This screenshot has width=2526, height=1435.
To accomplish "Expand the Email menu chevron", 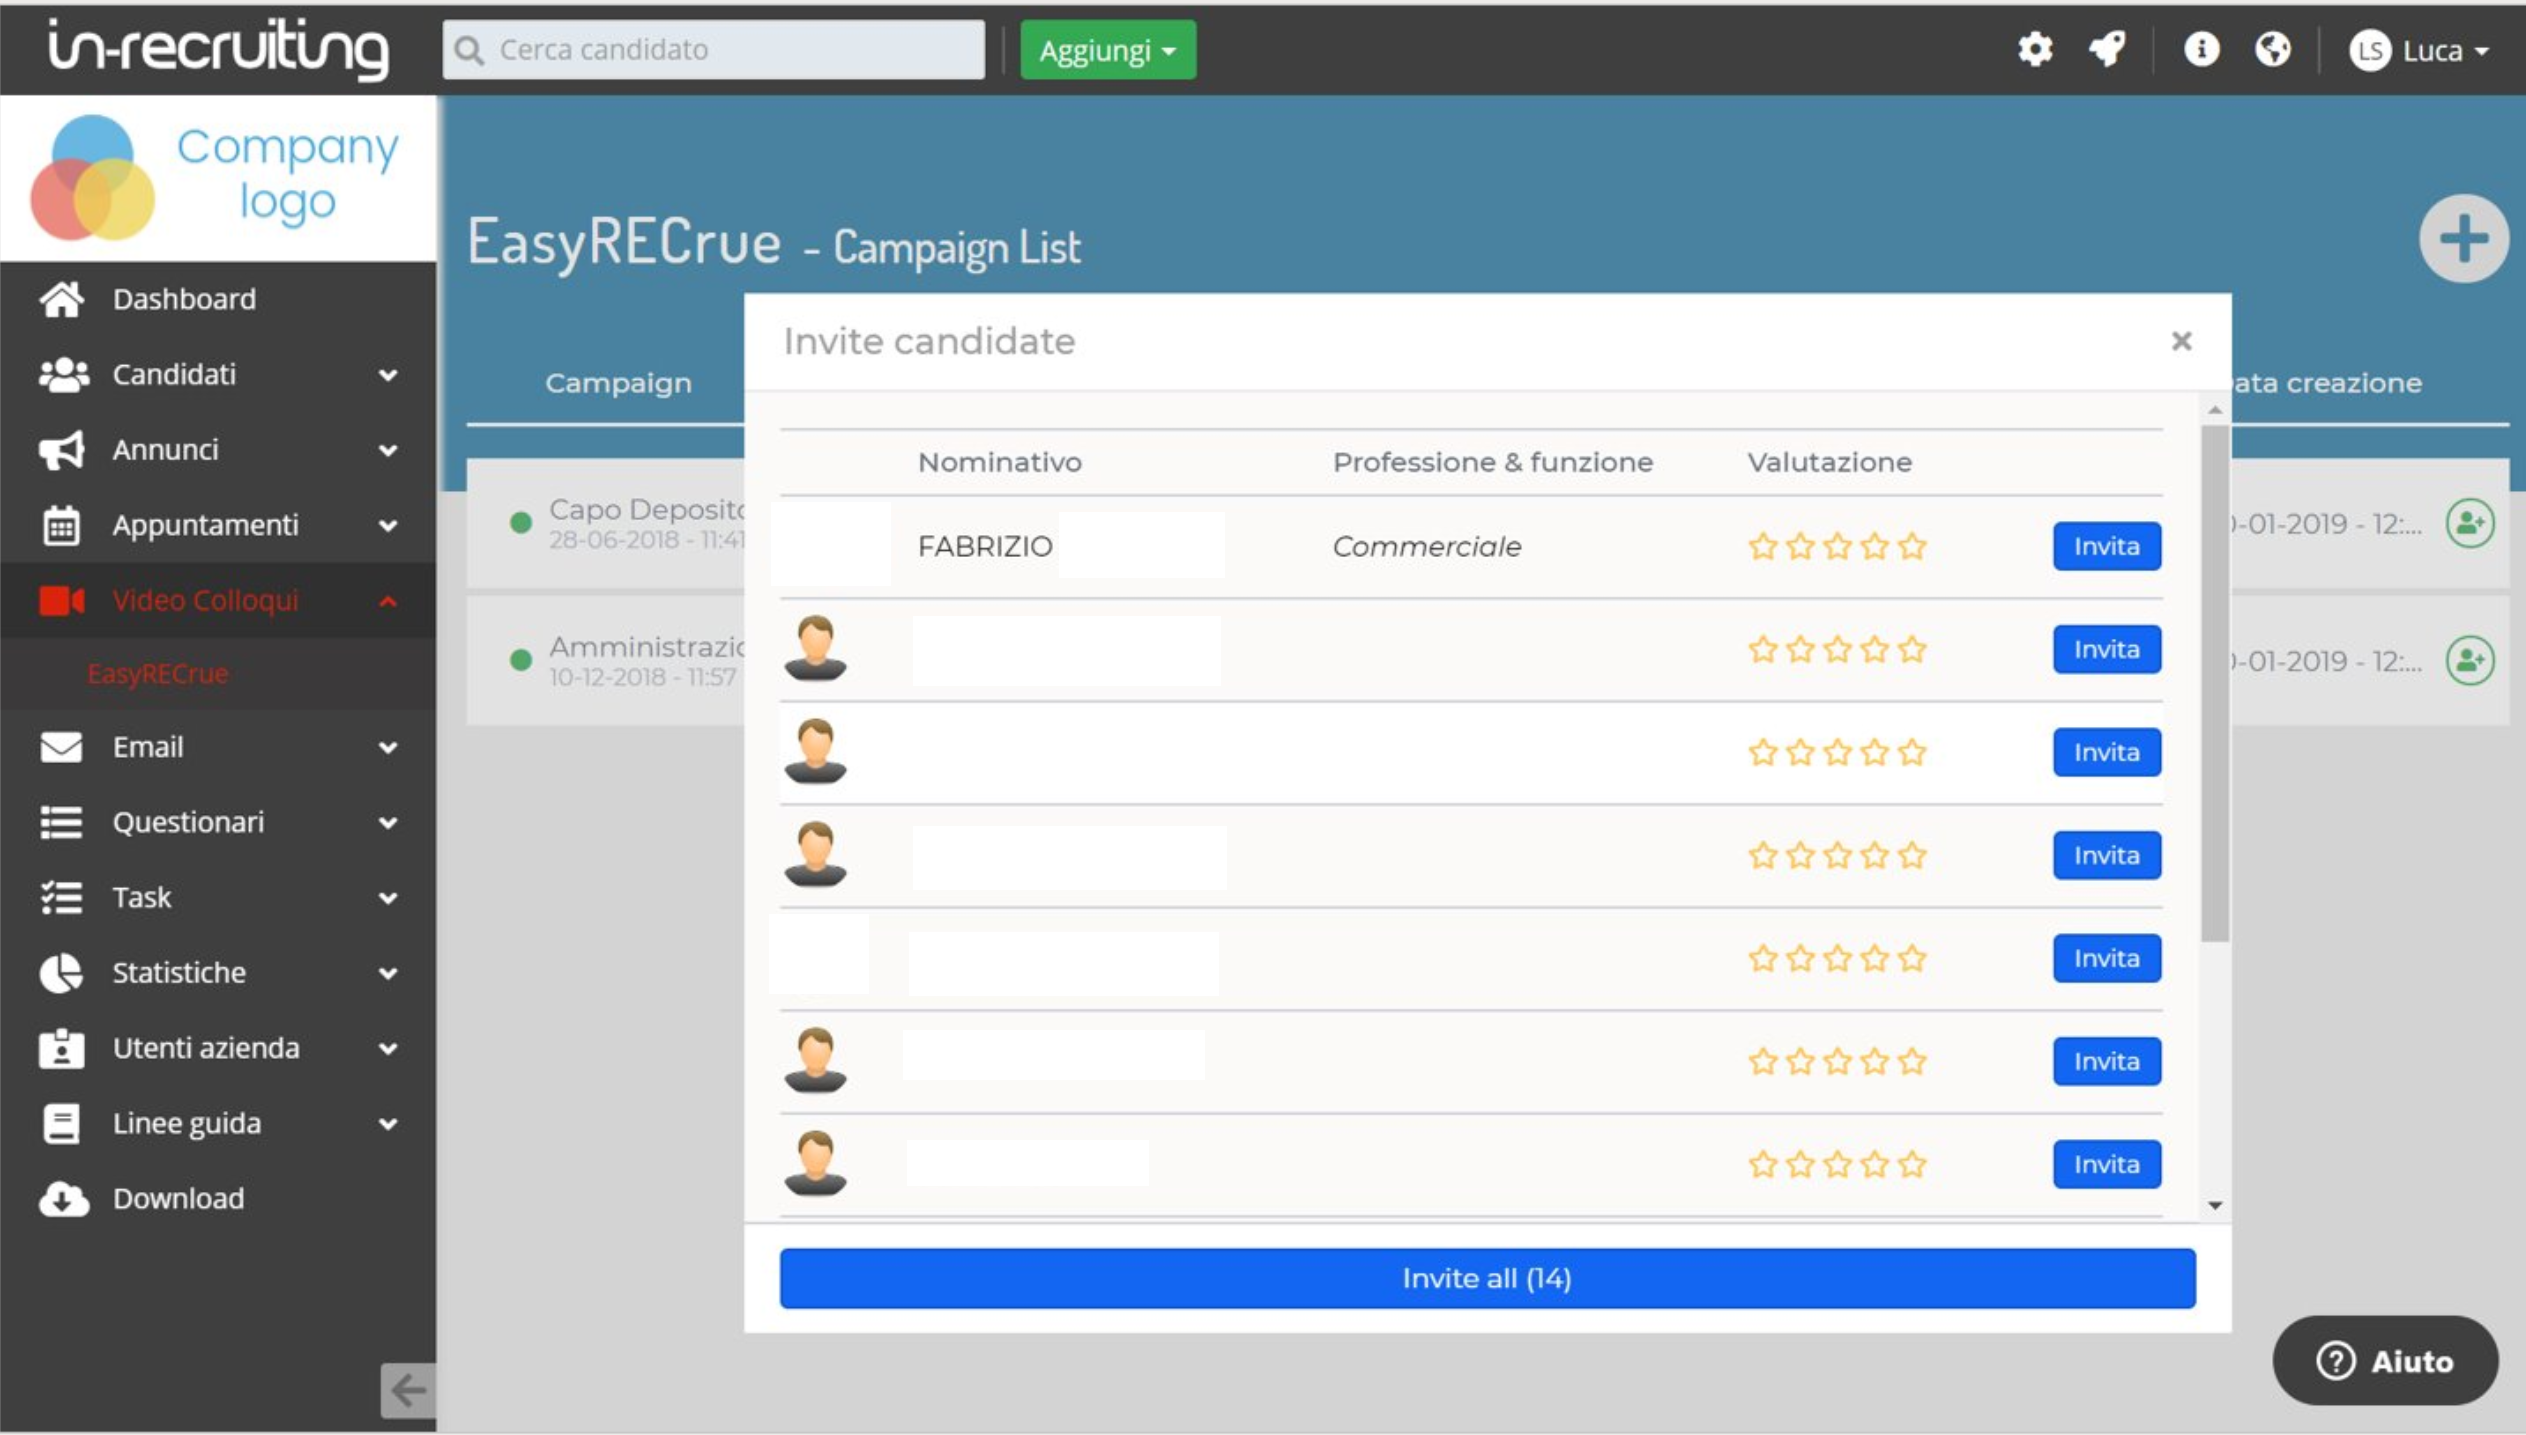I will (x=388, y=748).
